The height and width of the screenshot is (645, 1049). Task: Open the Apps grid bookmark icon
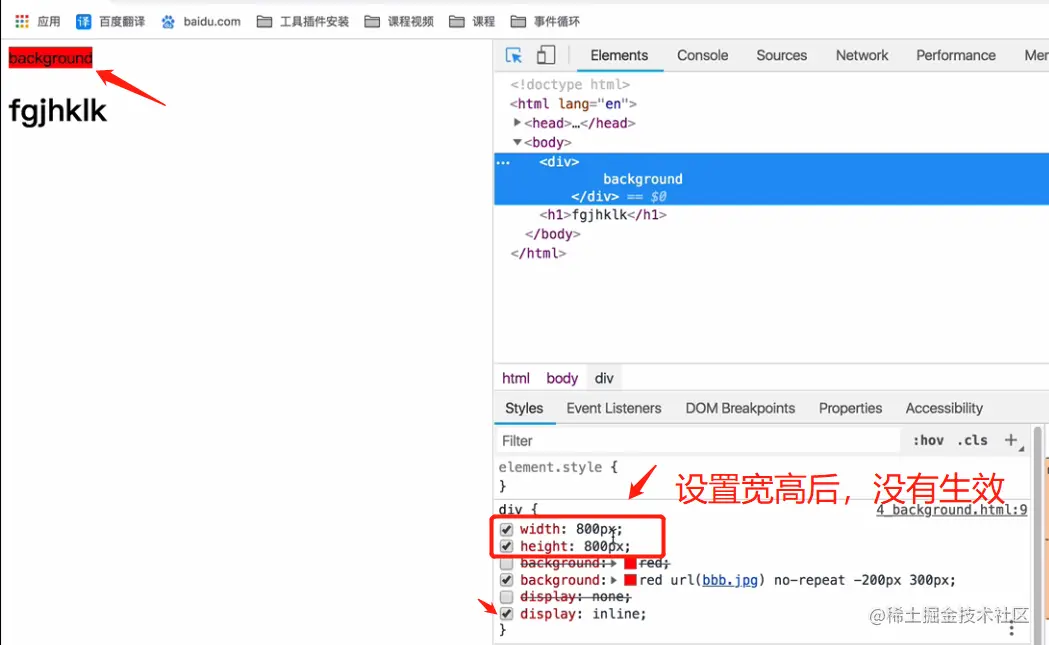[21, 21]
